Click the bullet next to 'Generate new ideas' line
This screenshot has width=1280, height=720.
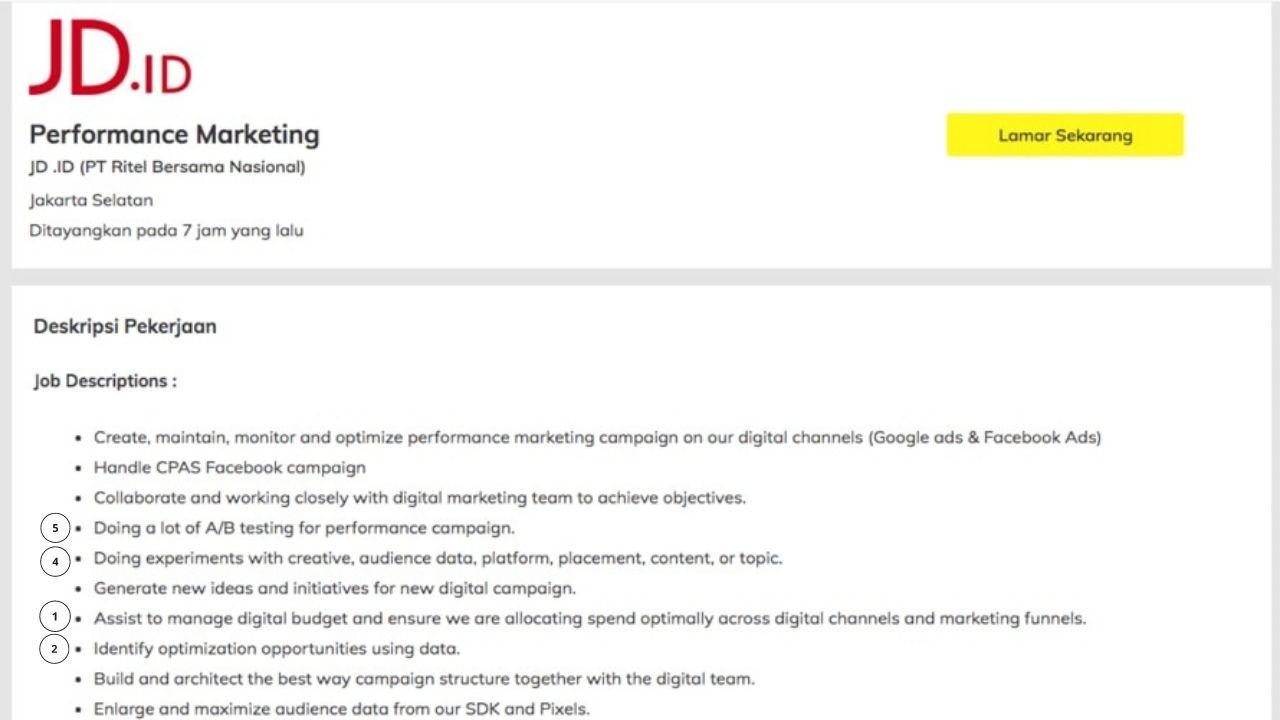point(78,589)
